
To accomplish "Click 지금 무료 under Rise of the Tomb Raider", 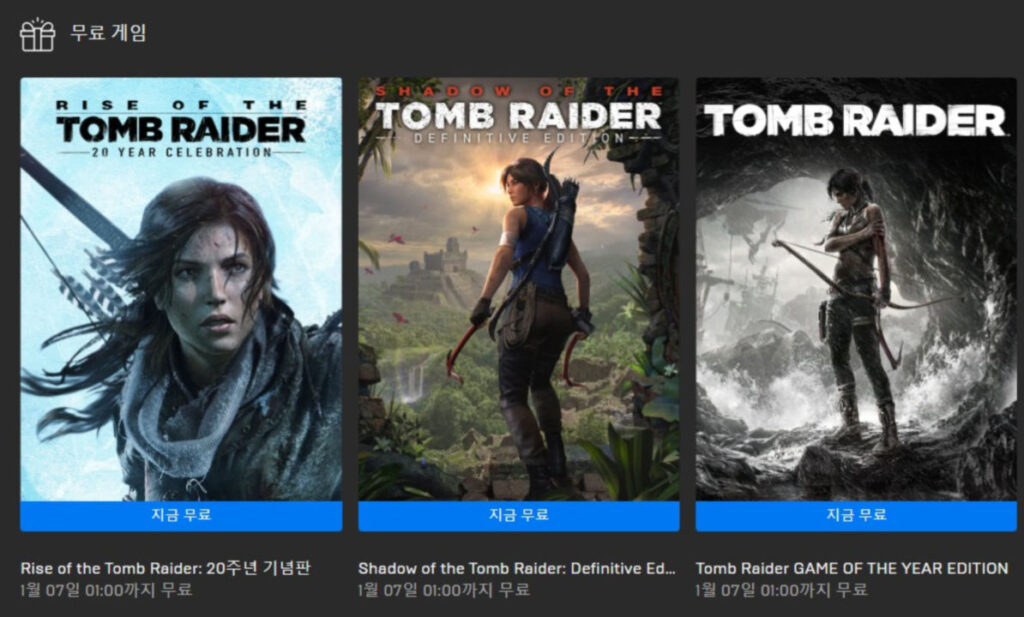I will 181,516.
